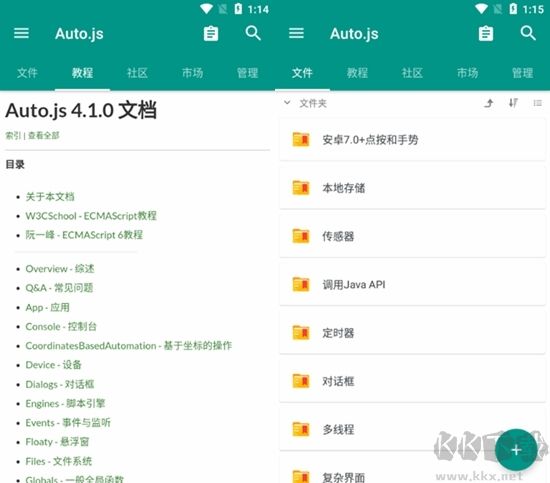Screen dimensions: 550x483
Task: Open Files - 文件系统 link
Action: (59, 461)
